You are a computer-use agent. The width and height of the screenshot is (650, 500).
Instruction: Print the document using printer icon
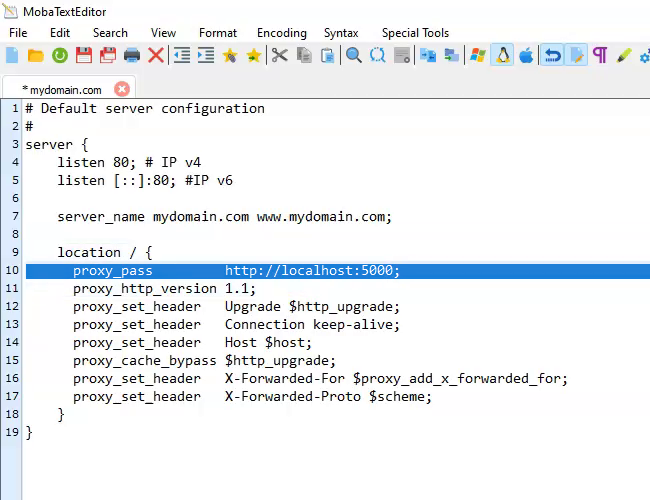[x=132, y=55]
